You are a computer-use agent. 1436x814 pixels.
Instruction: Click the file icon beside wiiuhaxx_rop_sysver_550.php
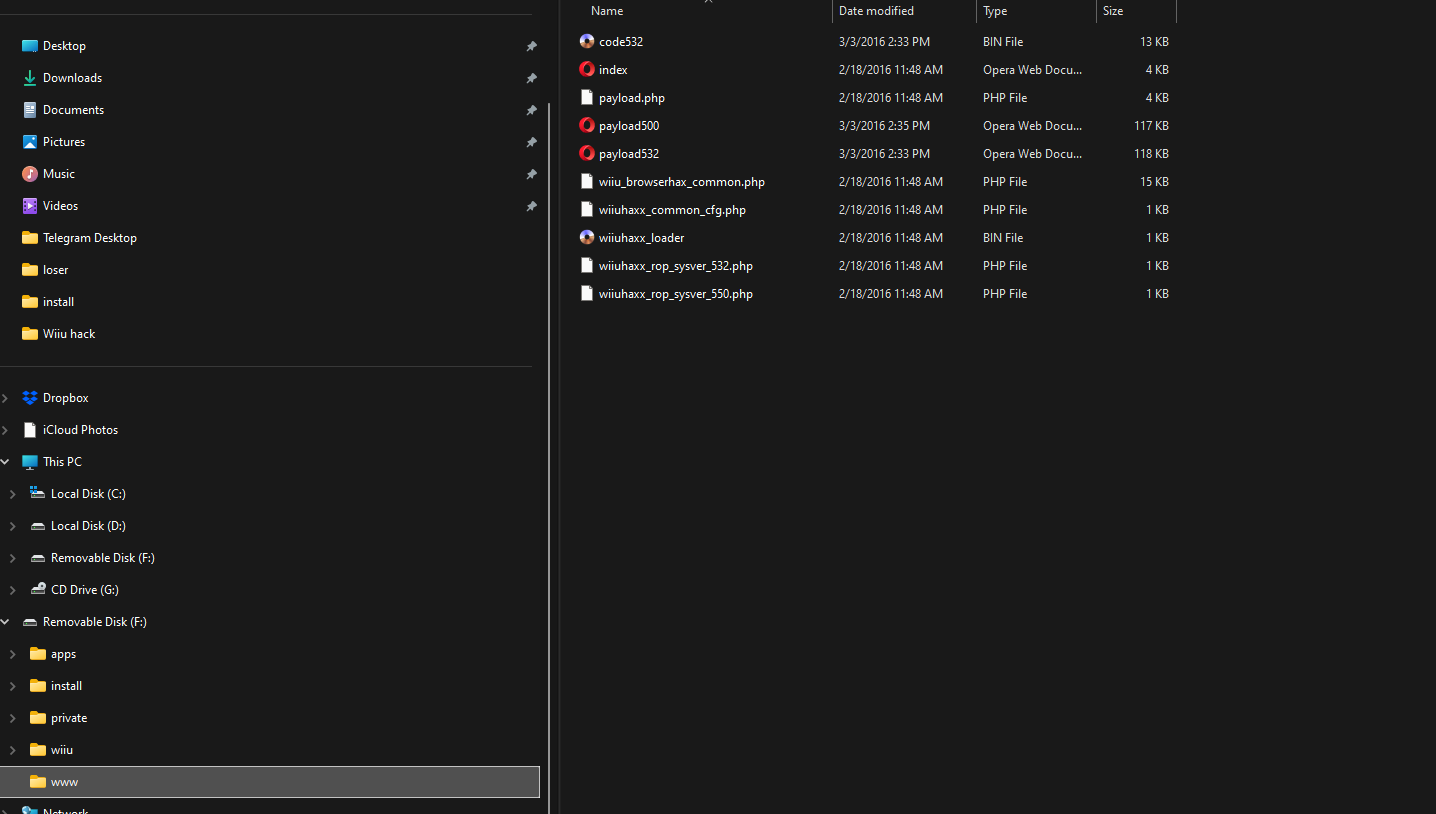click(x=587, y=294)
